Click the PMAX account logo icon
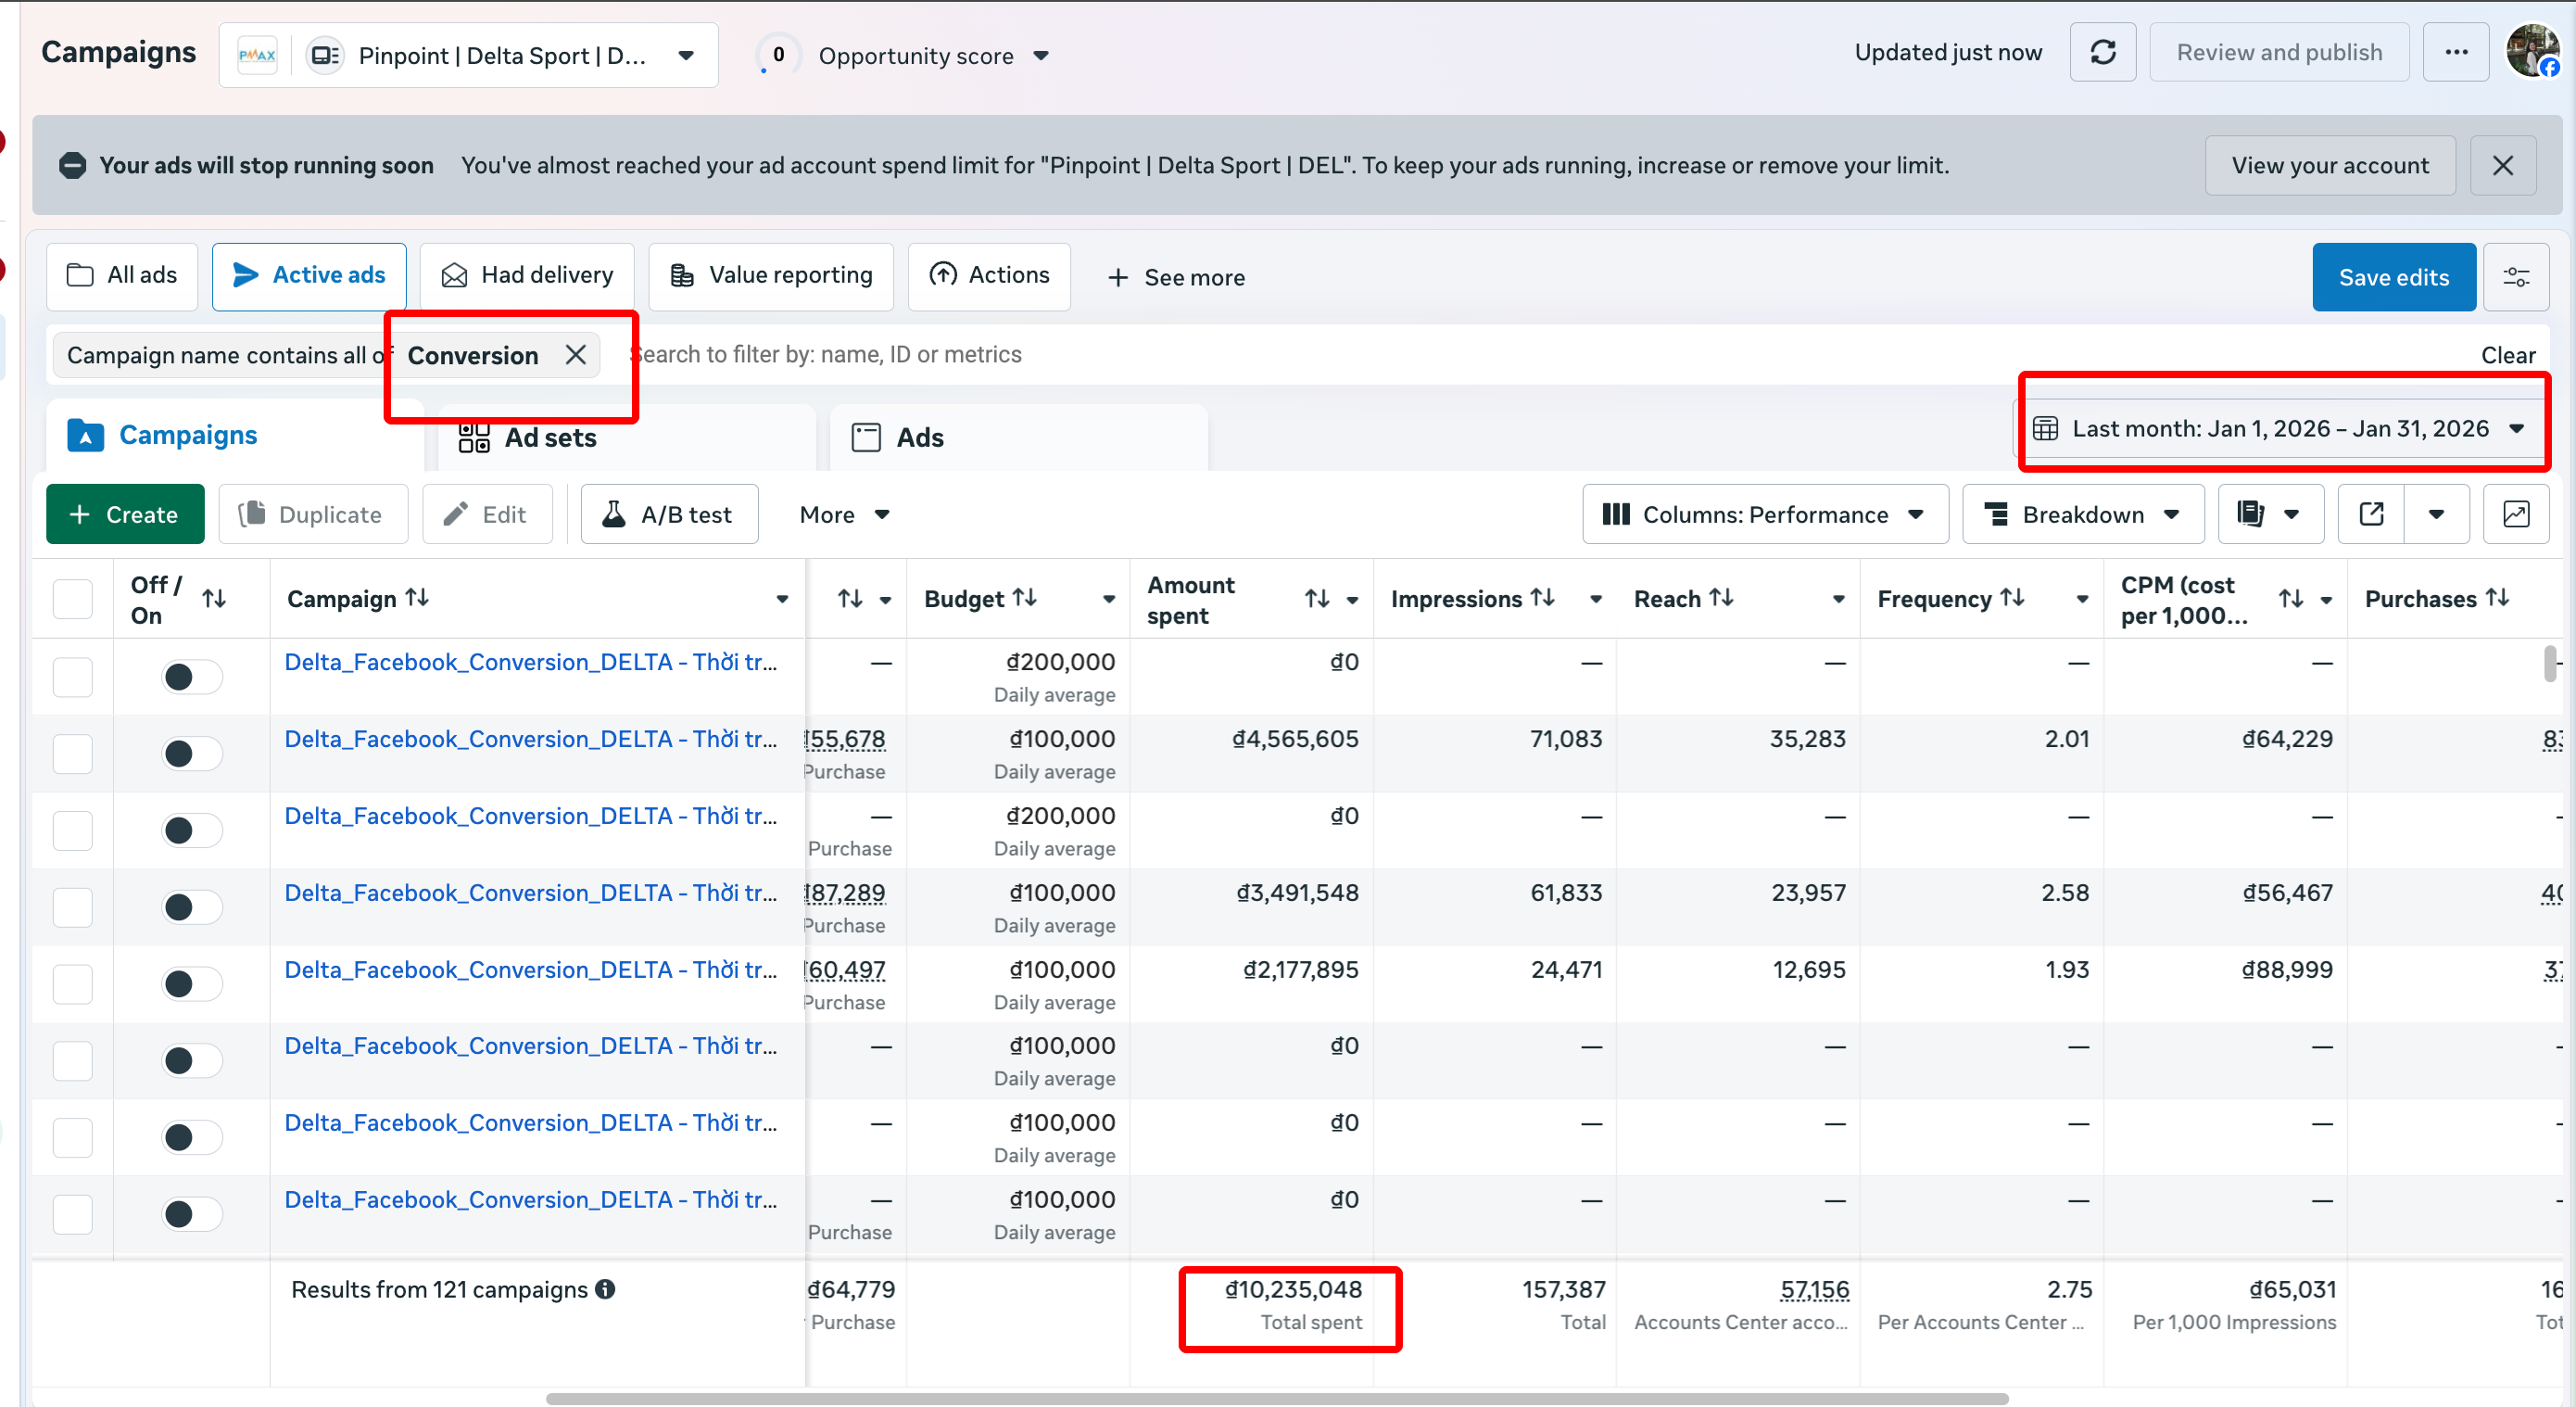Viewport: 2576px width, 1407px height. pos(257,55)
